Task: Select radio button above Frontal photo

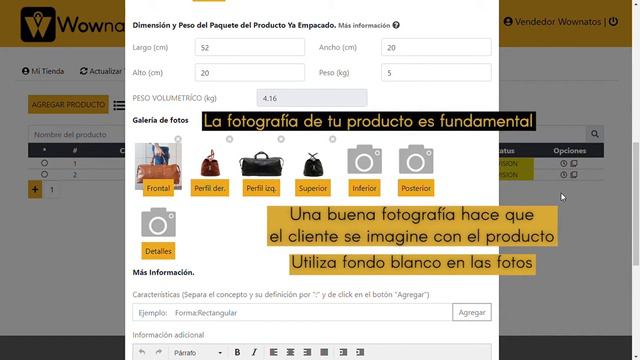Action: point(178,139)
